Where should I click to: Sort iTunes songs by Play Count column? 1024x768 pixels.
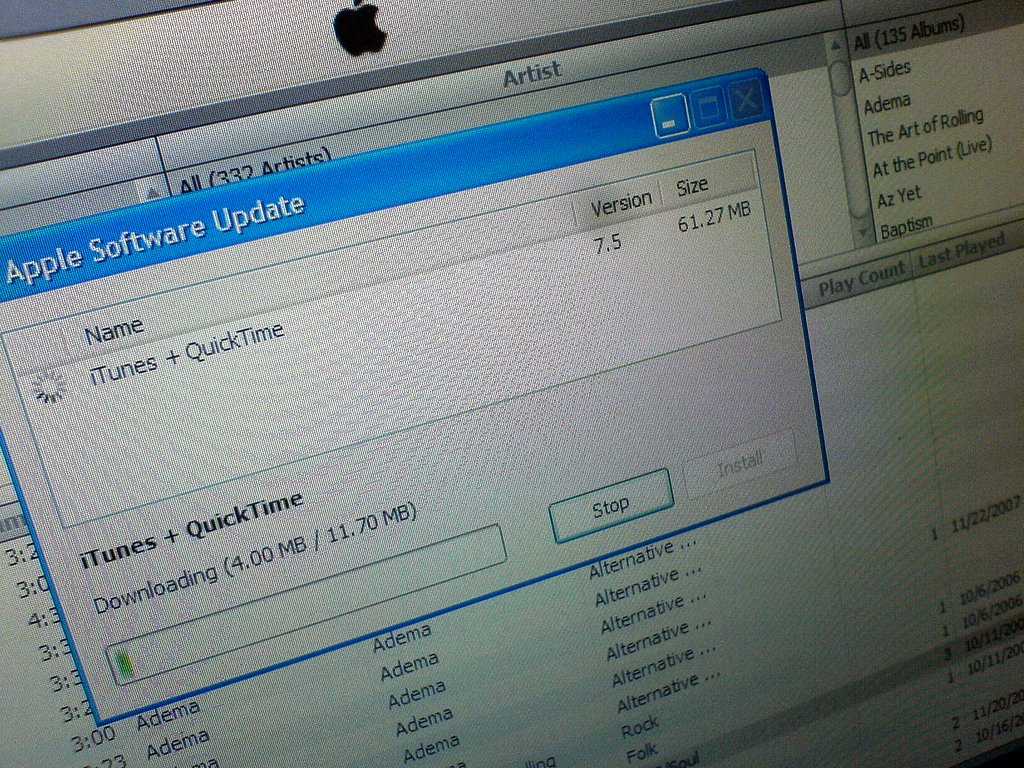[x=862, y=279]
